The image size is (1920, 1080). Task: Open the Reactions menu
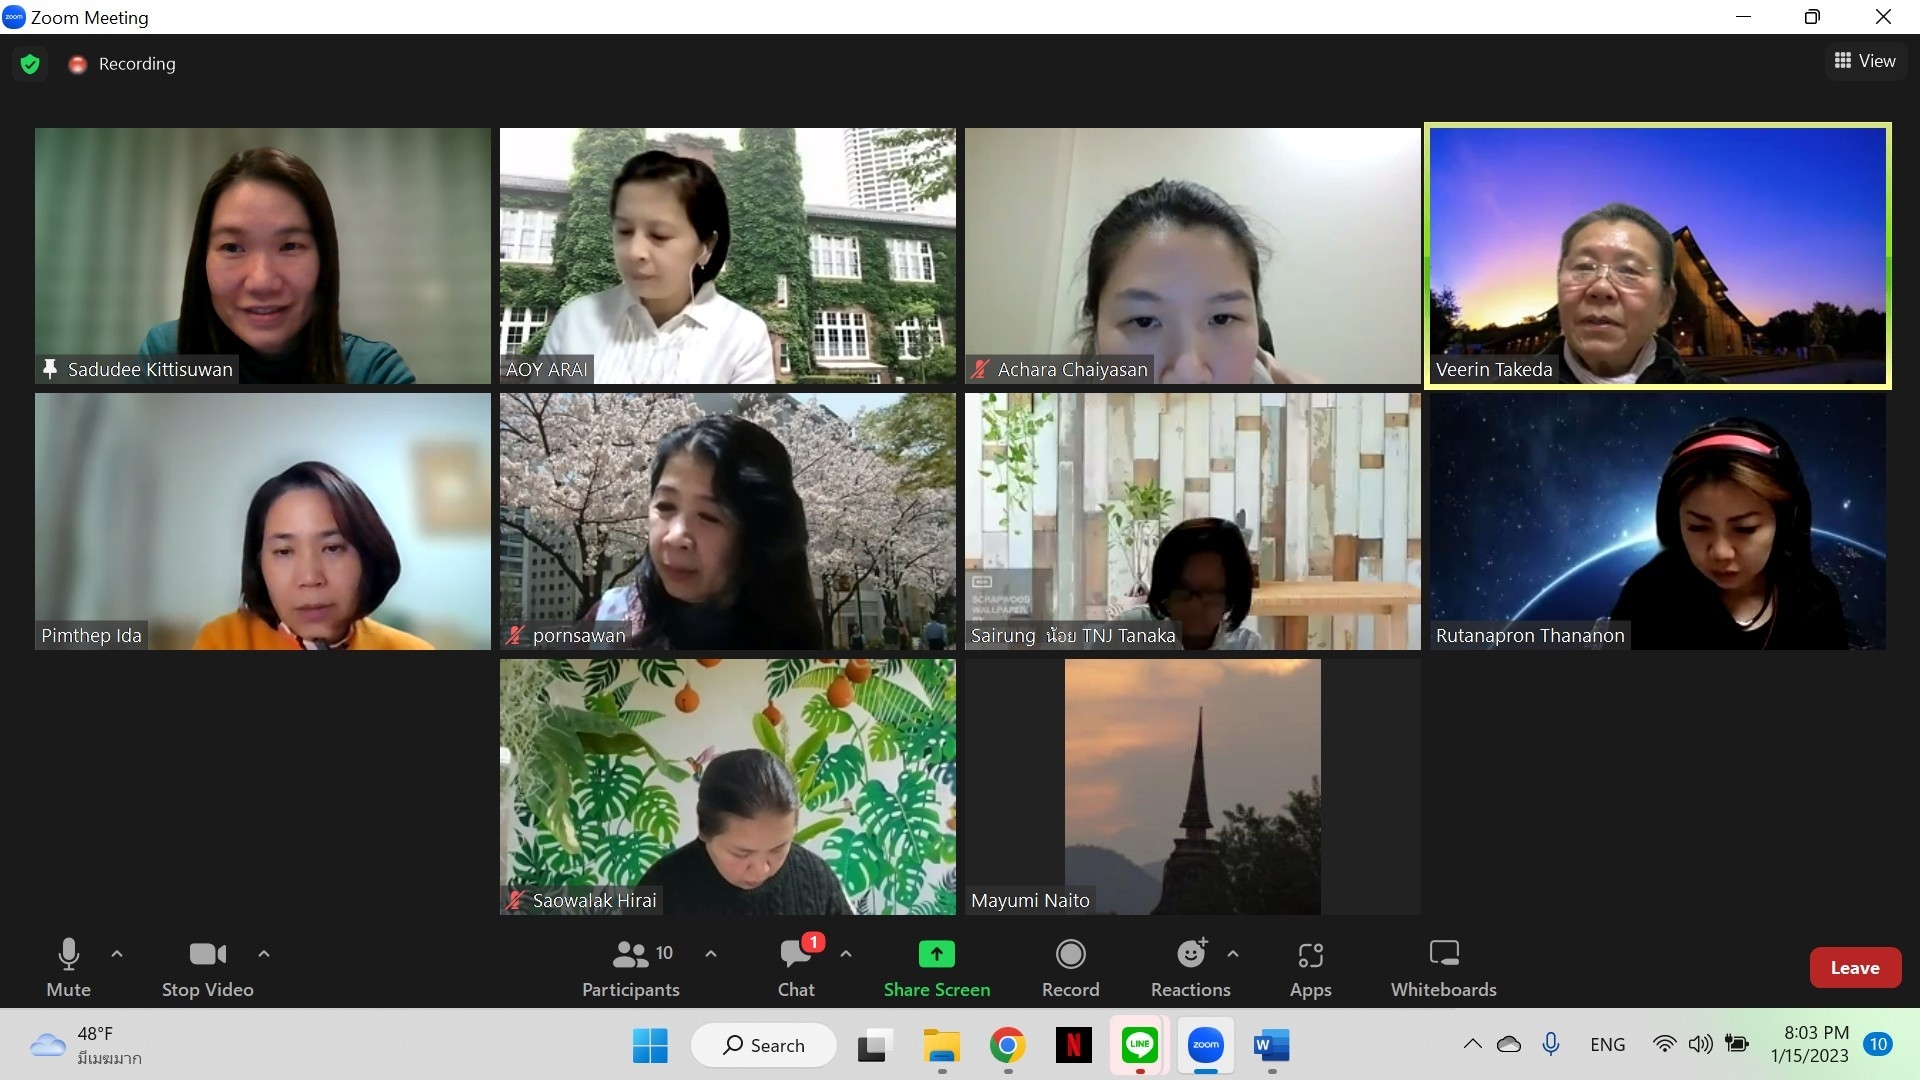tap(1190, 967)
